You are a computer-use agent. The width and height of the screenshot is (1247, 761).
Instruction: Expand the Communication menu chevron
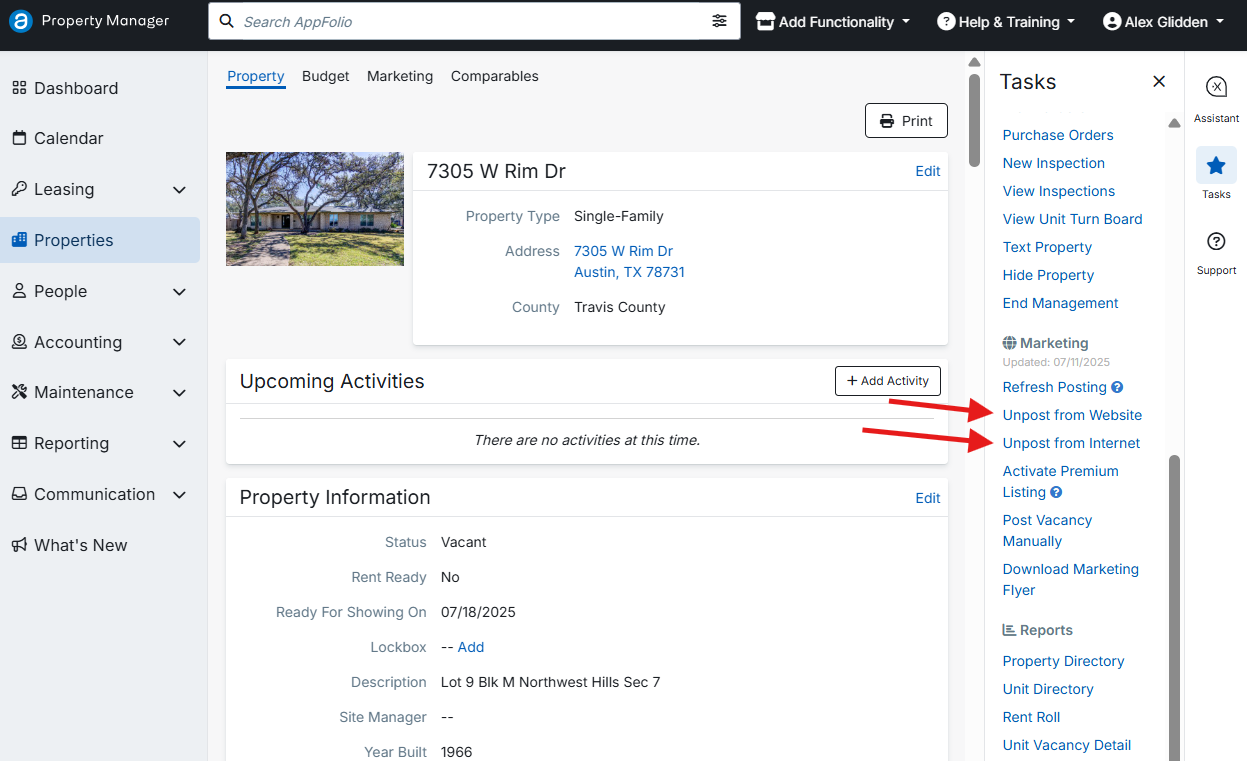tap(180, 495)
